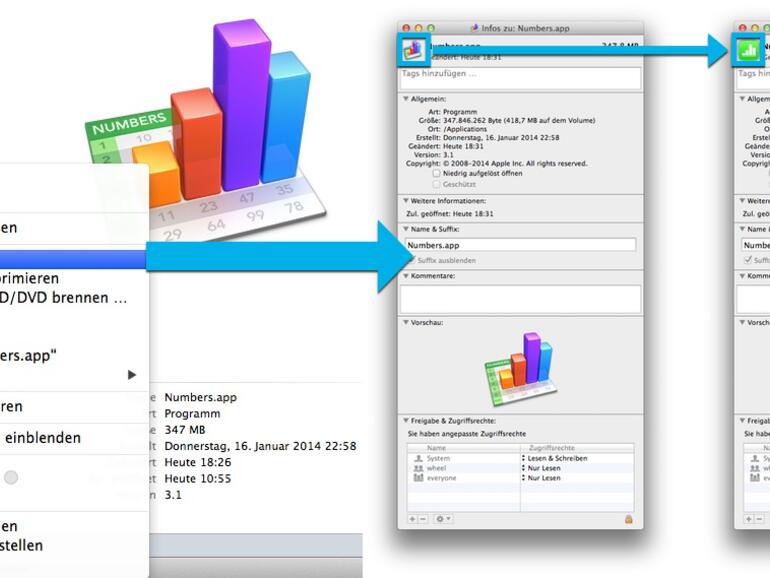Click the plus button to add a user
770x578 pixels.
(412, 519)
